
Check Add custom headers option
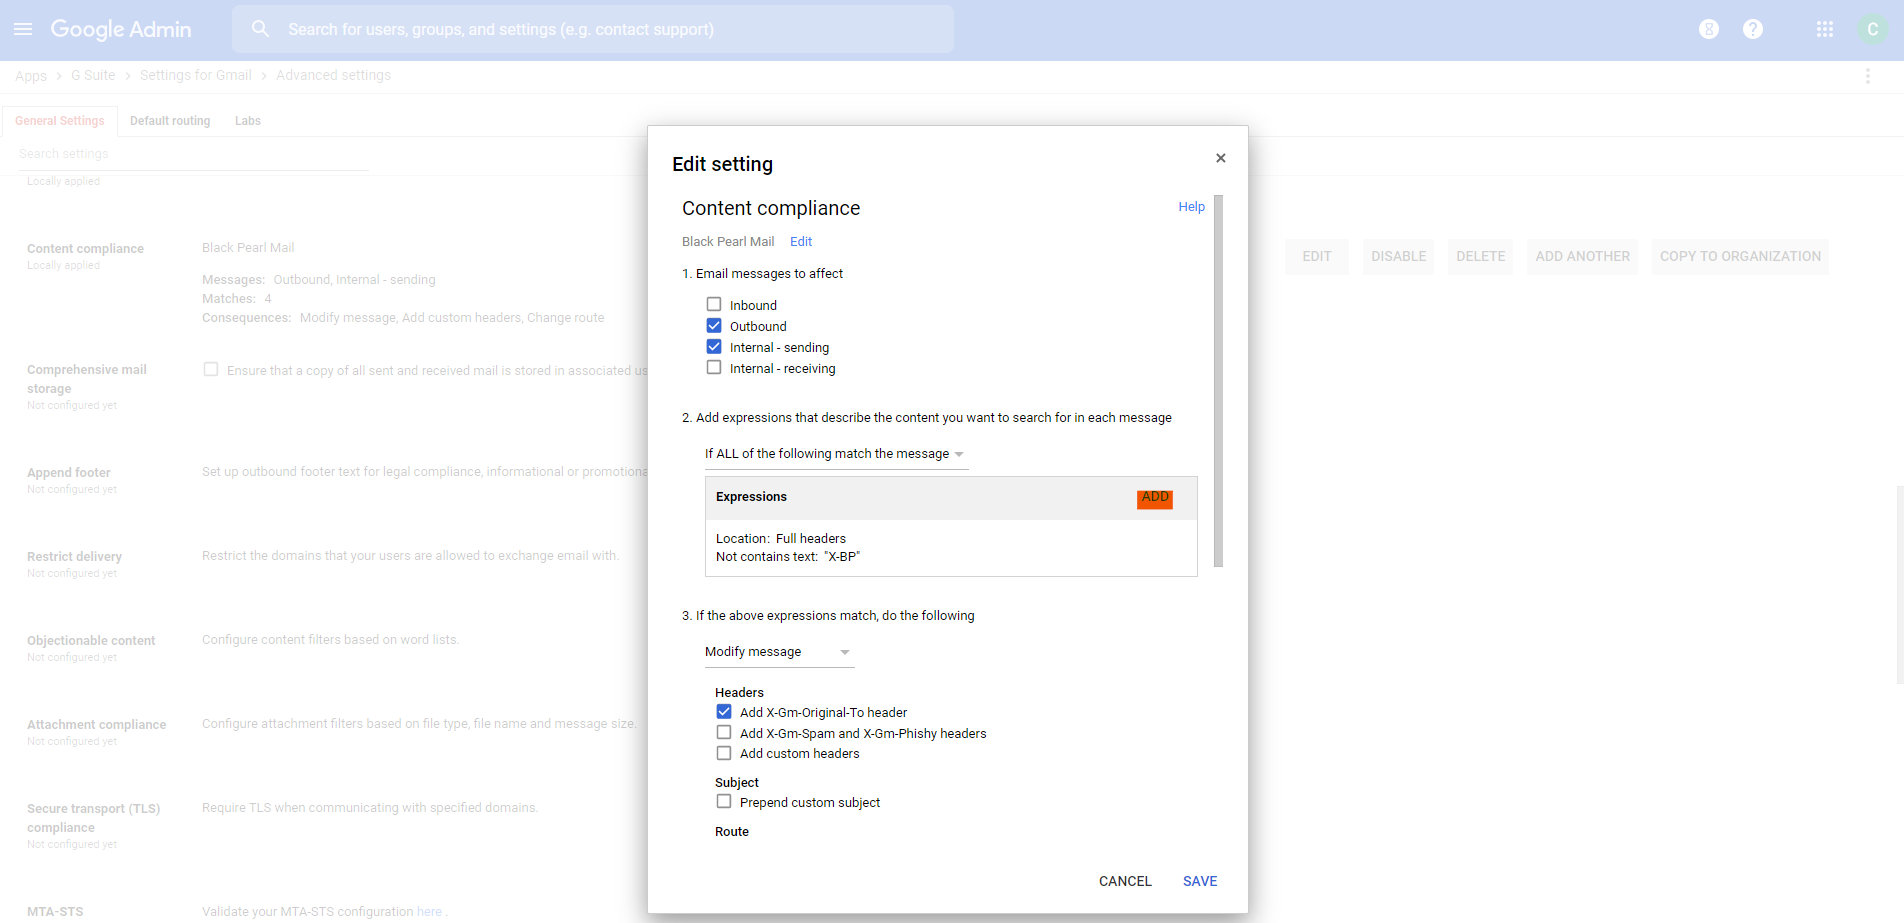724,753
